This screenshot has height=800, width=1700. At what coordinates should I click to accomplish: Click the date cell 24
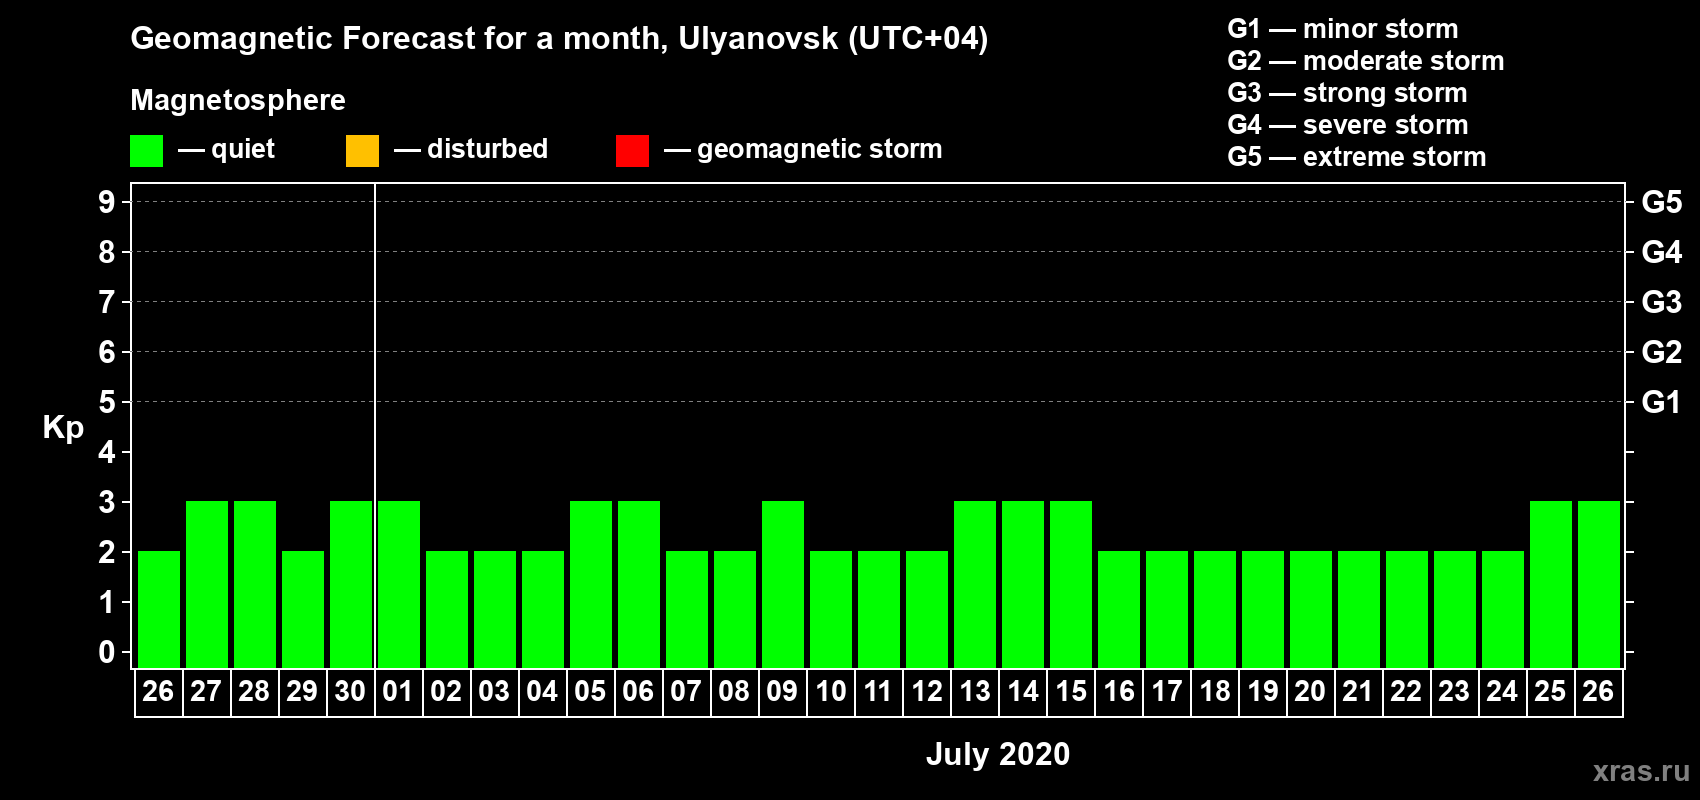pyautogui.click(x=1502, y=692)
